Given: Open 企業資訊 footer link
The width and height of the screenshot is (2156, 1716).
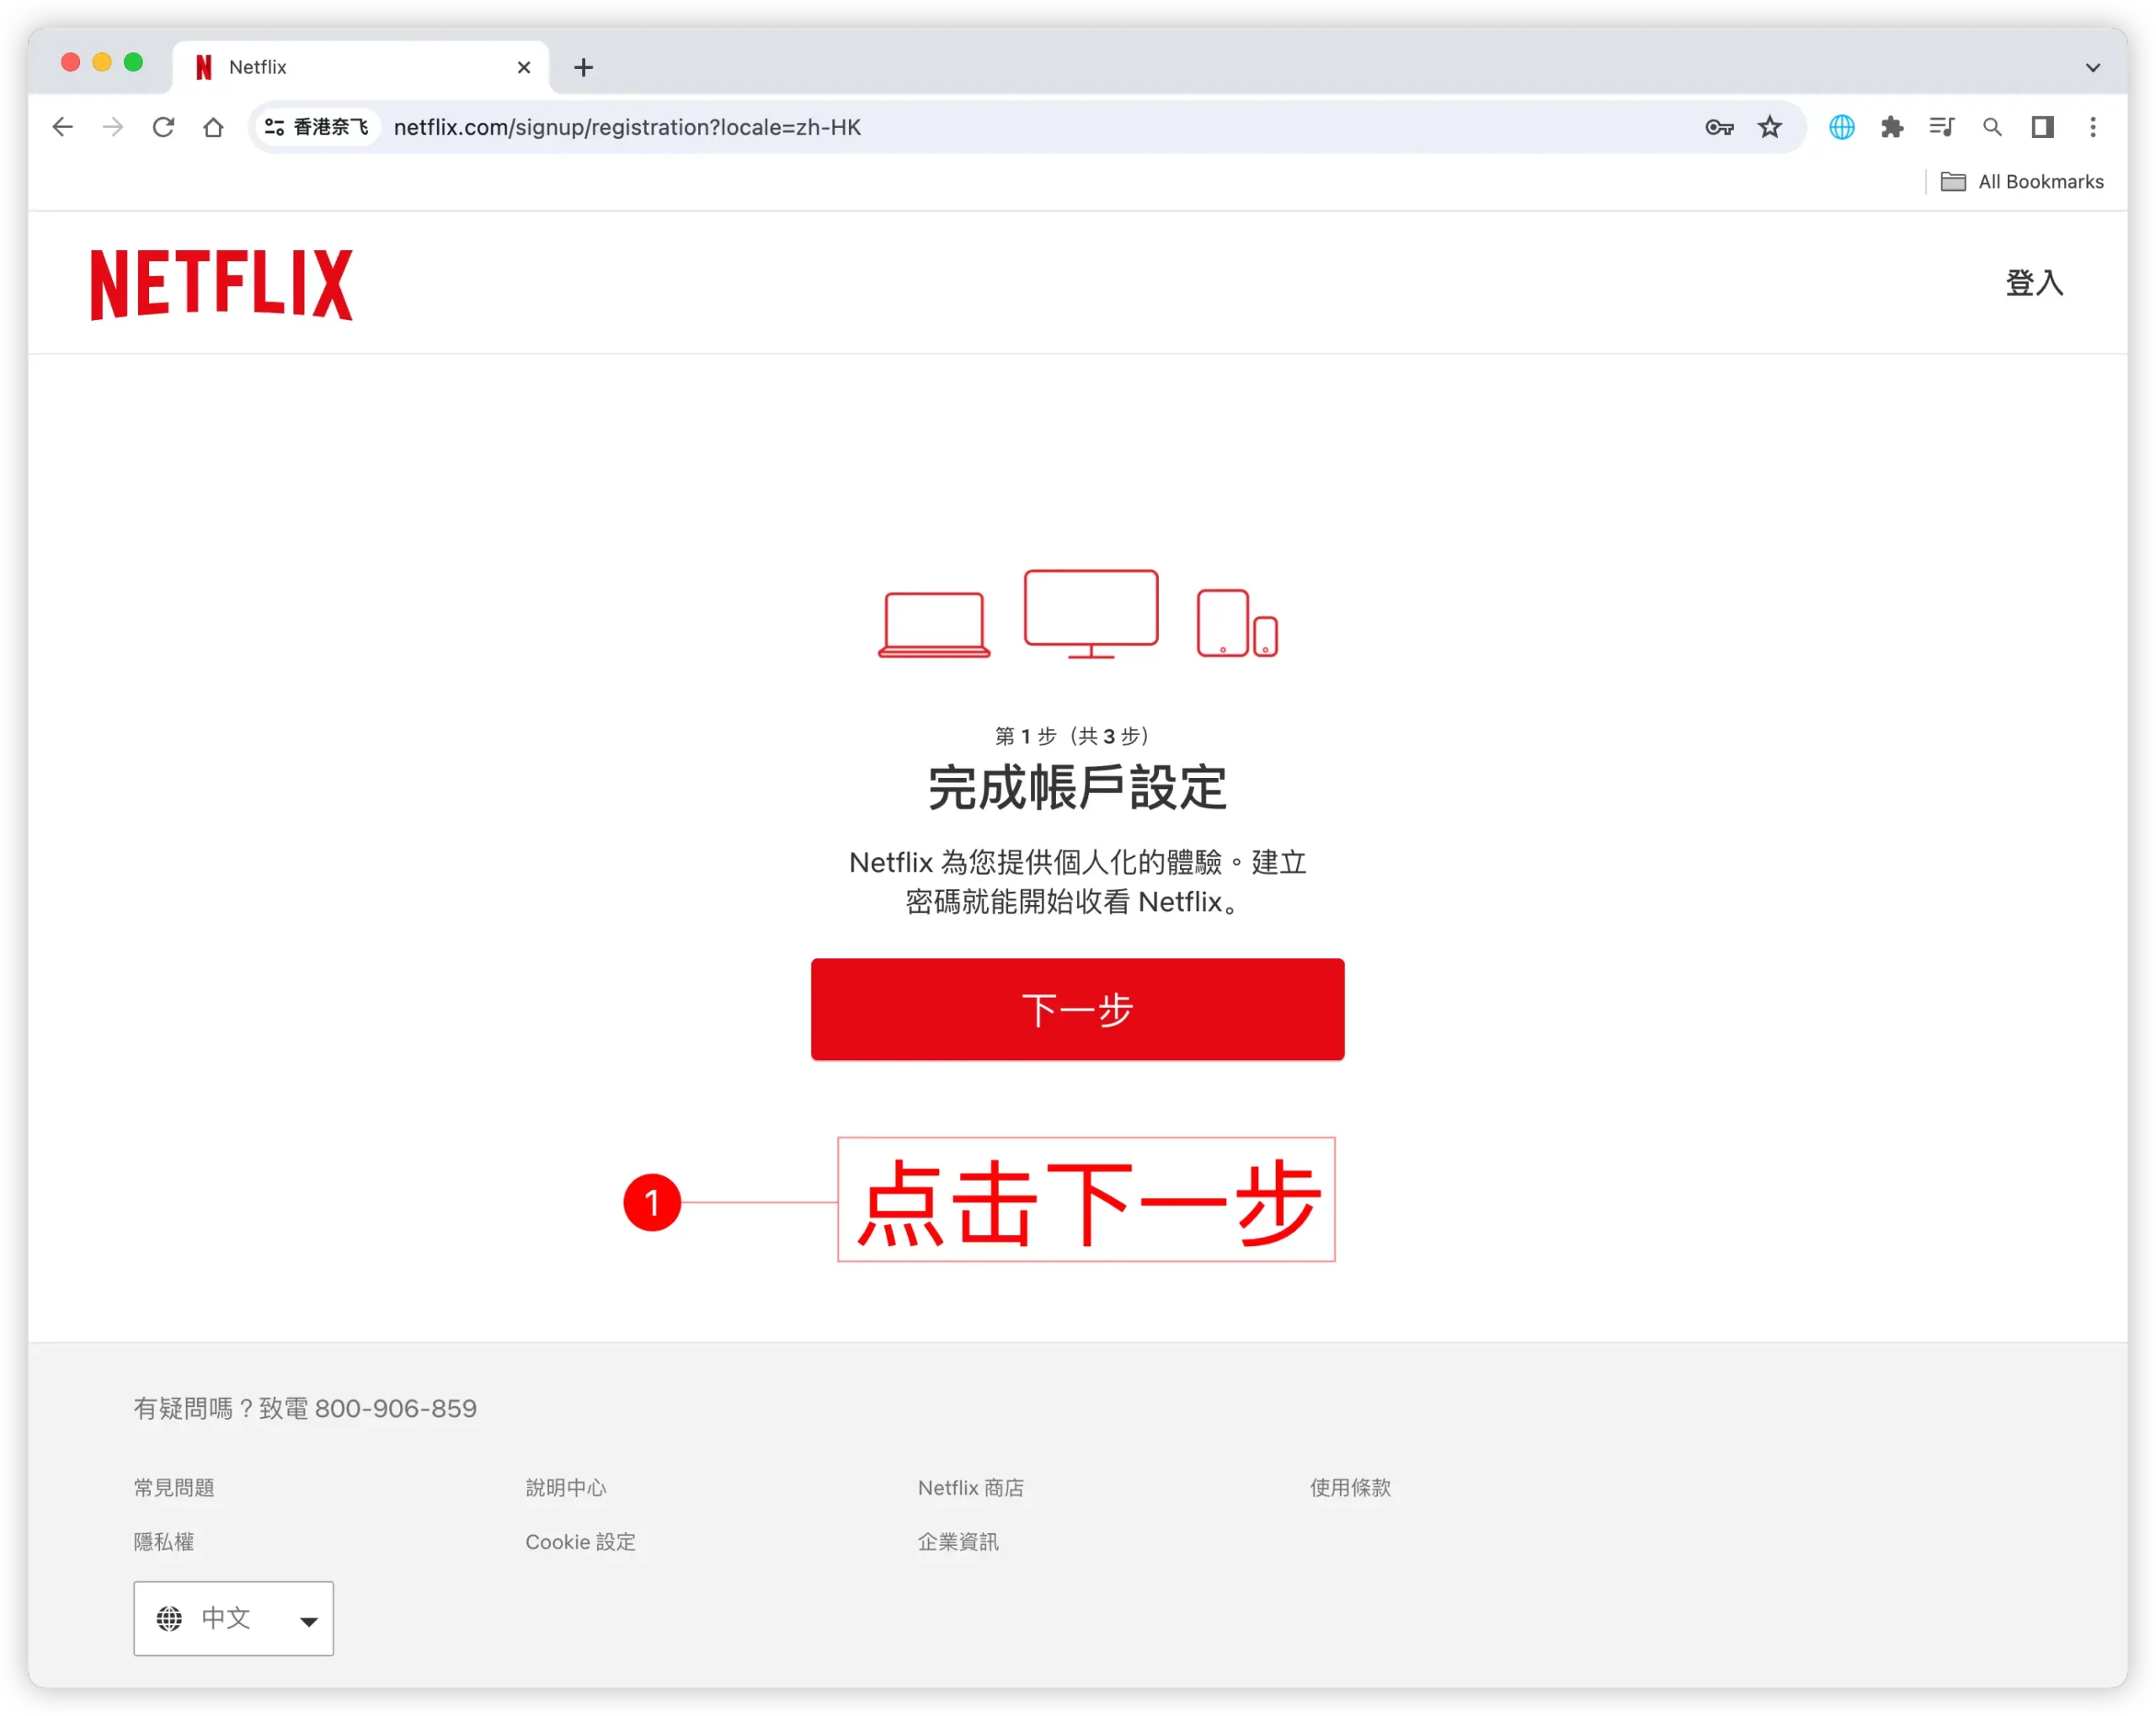Looking at the screenshot, I should [x=958, y=1541].
